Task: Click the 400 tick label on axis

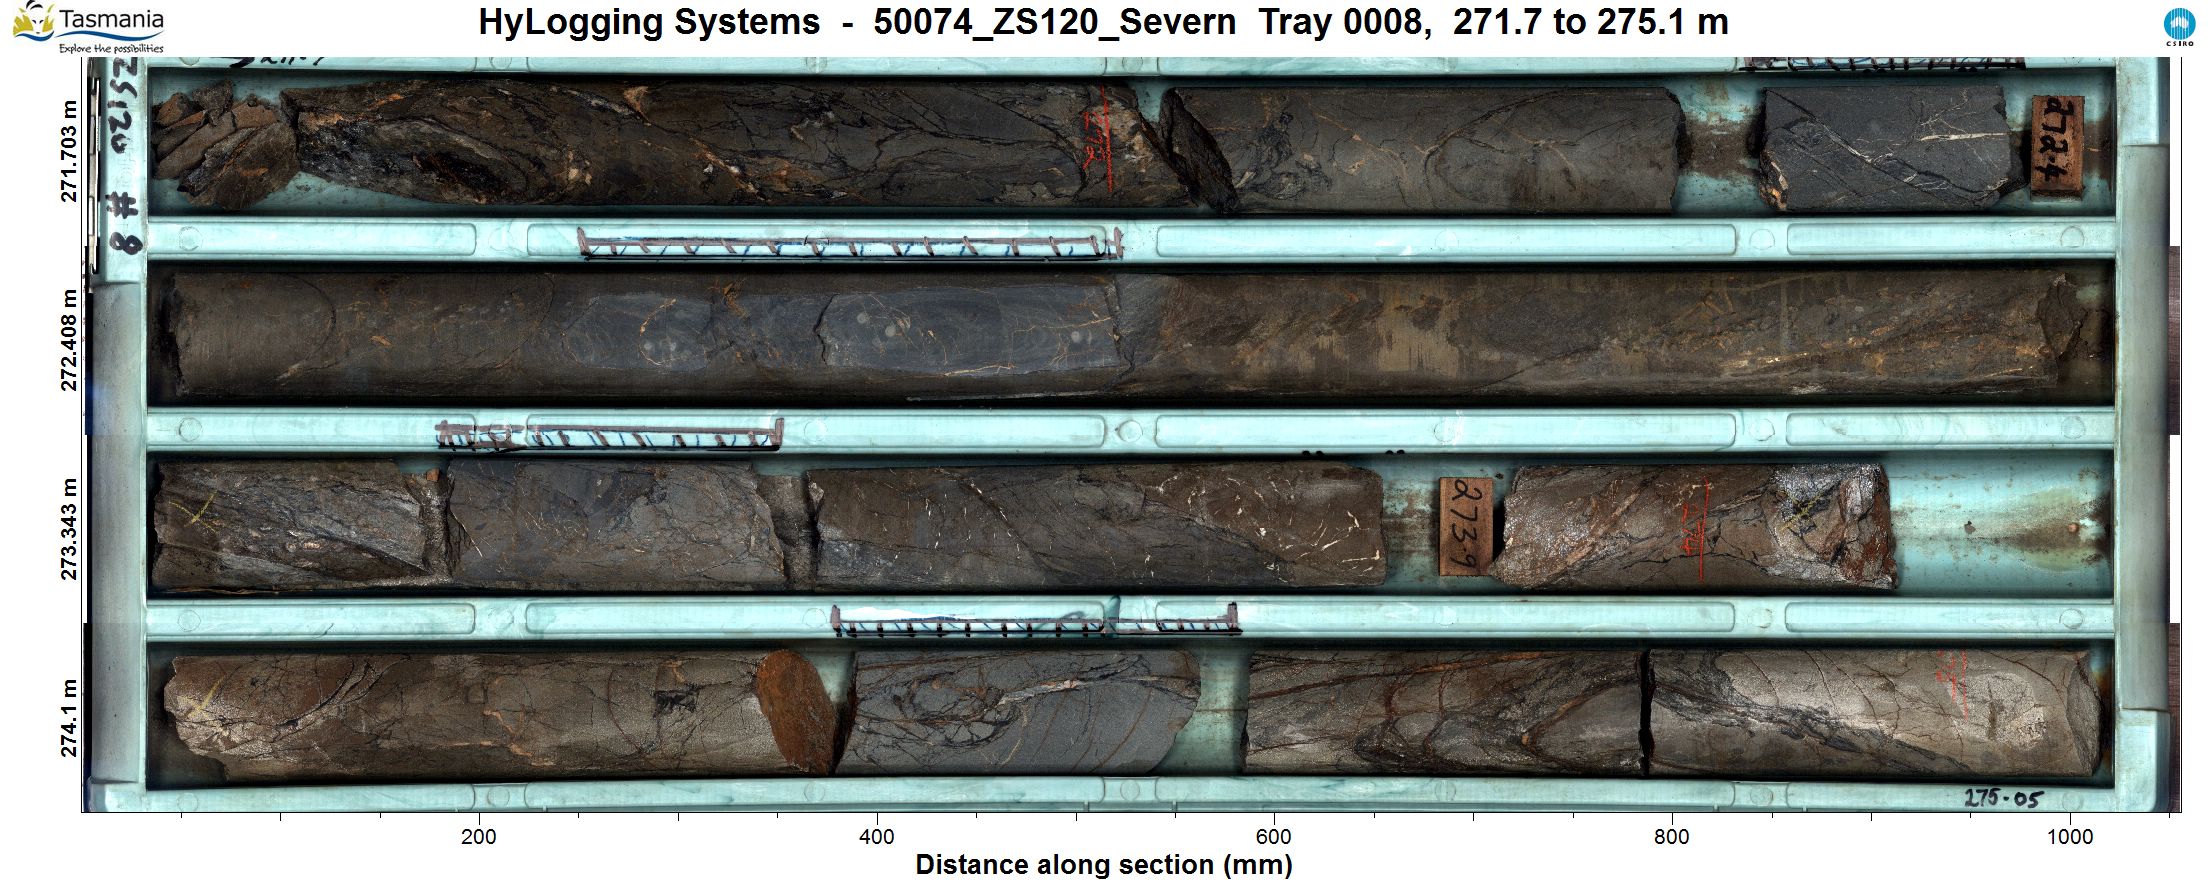Action: [x=877, y=837]
